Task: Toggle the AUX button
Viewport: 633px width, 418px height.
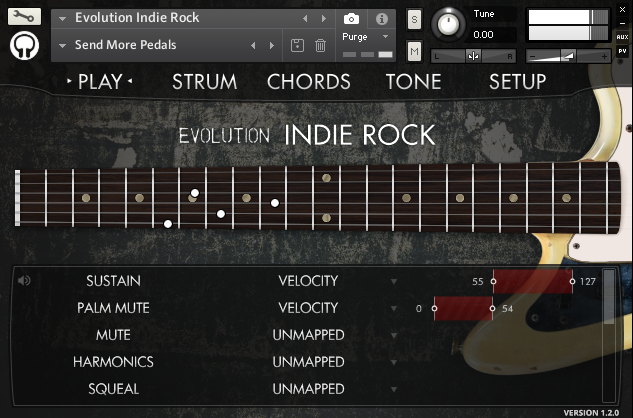Action: [623, 36]
